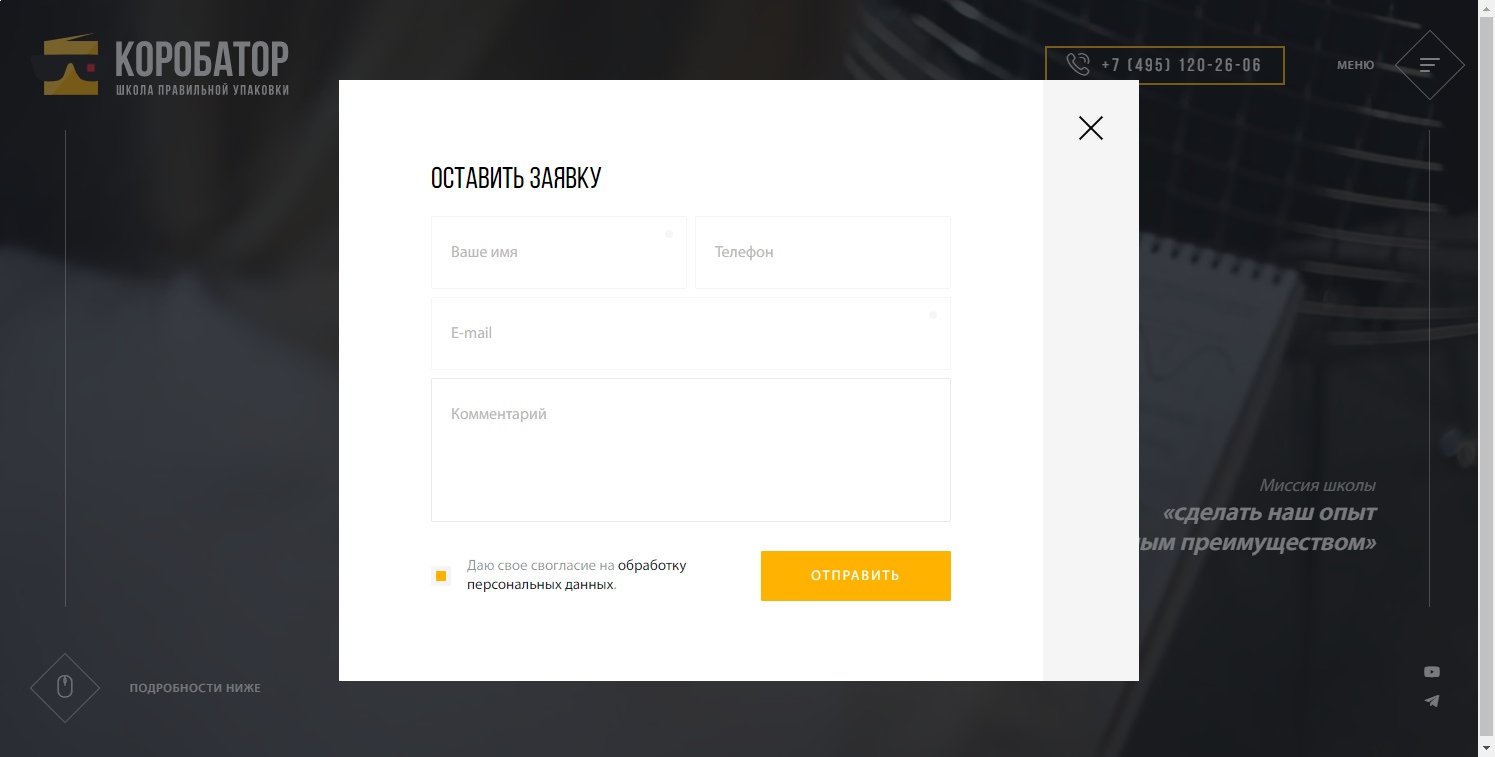Image resolution: width=1495 pixels, height=757 pixels.
Task: Click the mouse scroll icon
Action: click(65, 687)
